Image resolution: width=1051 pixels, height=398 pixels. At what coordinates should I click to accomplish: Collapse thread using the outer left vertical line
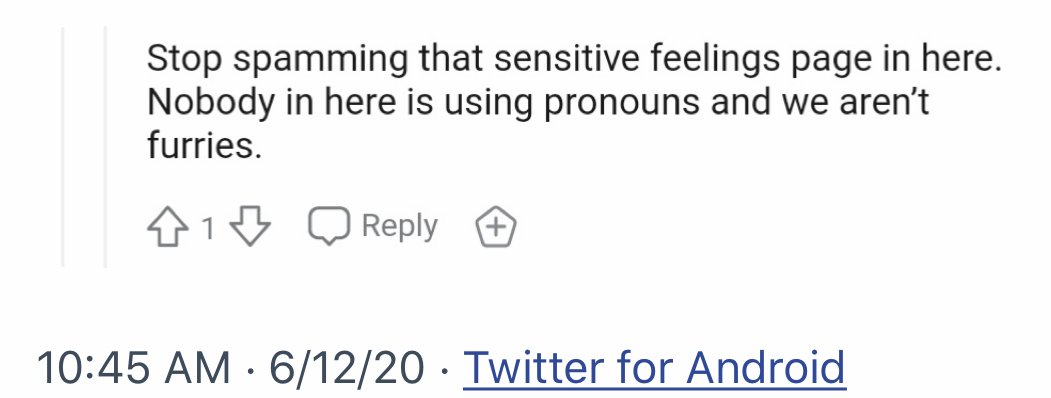click(63, 147)
